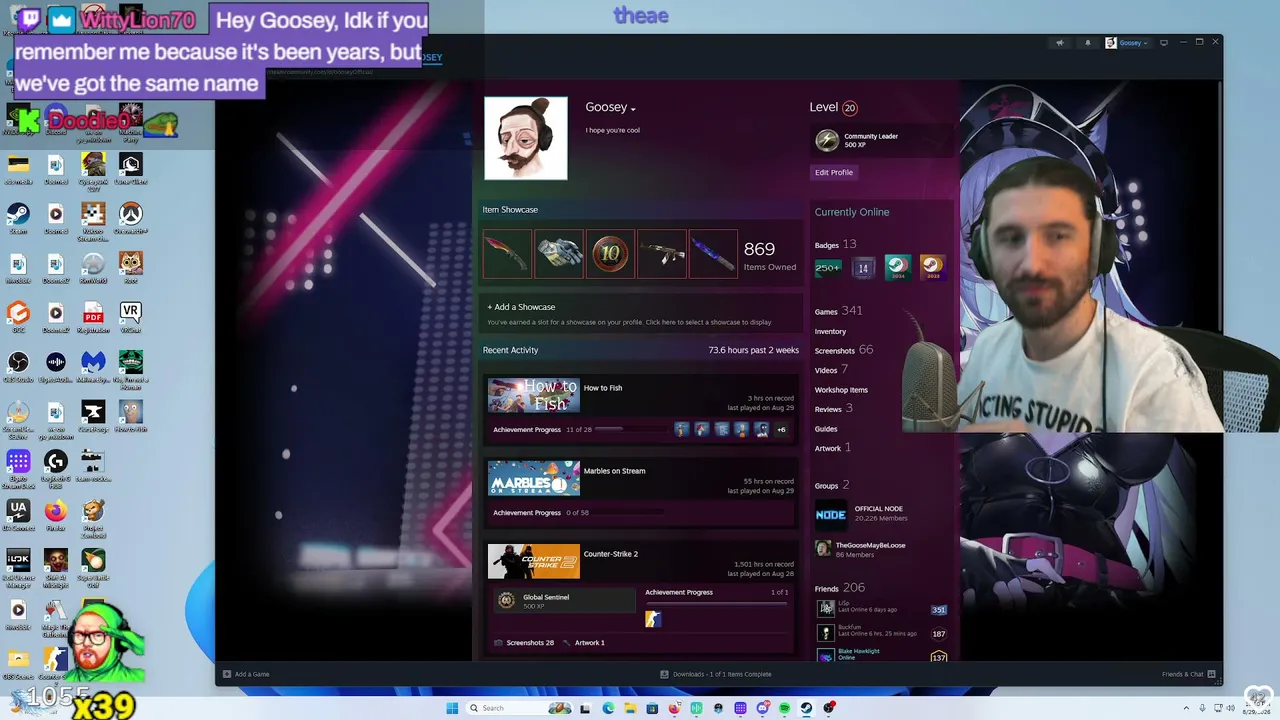The image size is (1280, 720).
Task: Click the Goosey profile avatar picture
Action: coord(526,138)
